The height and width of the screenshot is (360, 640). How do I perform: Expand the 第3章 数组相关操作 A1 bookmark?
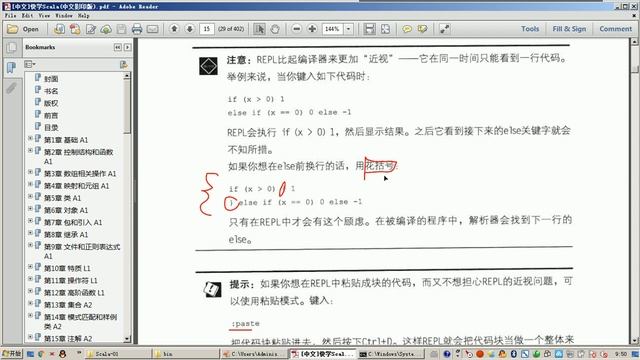(30, 172)
